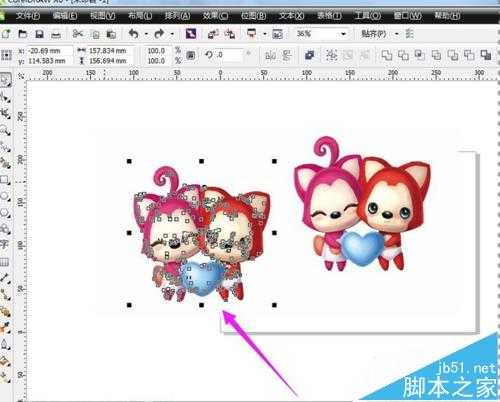Viewport: 500px width, 402px height.
Task: Click the x position value field
Action: click(x=49, y=51)
